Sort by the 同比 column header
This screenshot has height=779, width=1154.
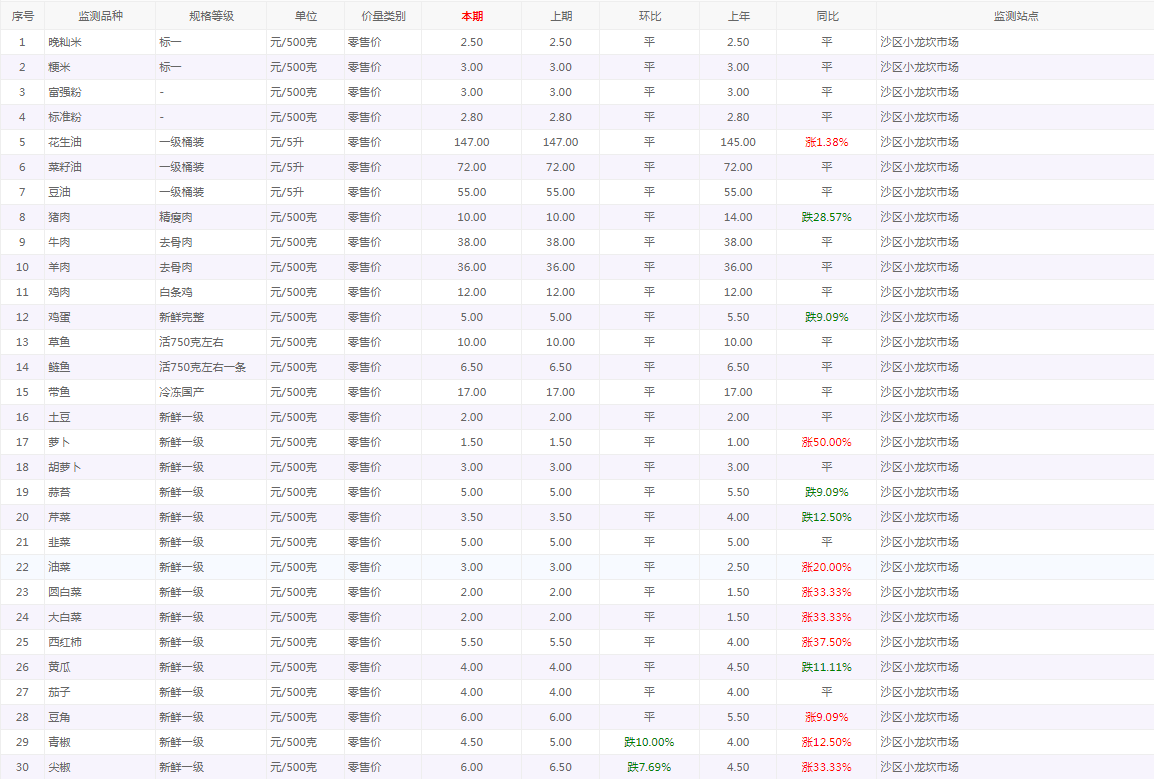point(826,17)
